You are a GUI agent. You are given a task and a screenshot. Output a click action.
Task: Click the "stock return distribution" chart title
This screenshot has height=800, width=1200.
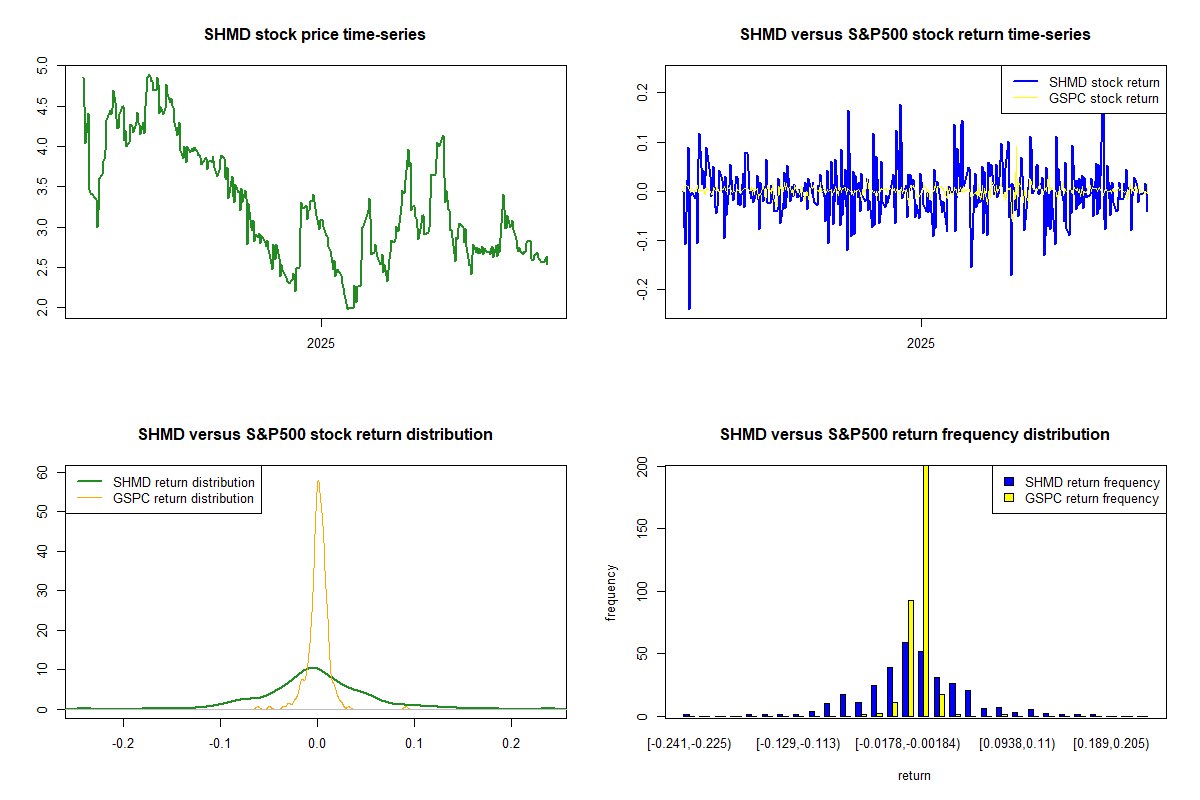click(315, 435)
